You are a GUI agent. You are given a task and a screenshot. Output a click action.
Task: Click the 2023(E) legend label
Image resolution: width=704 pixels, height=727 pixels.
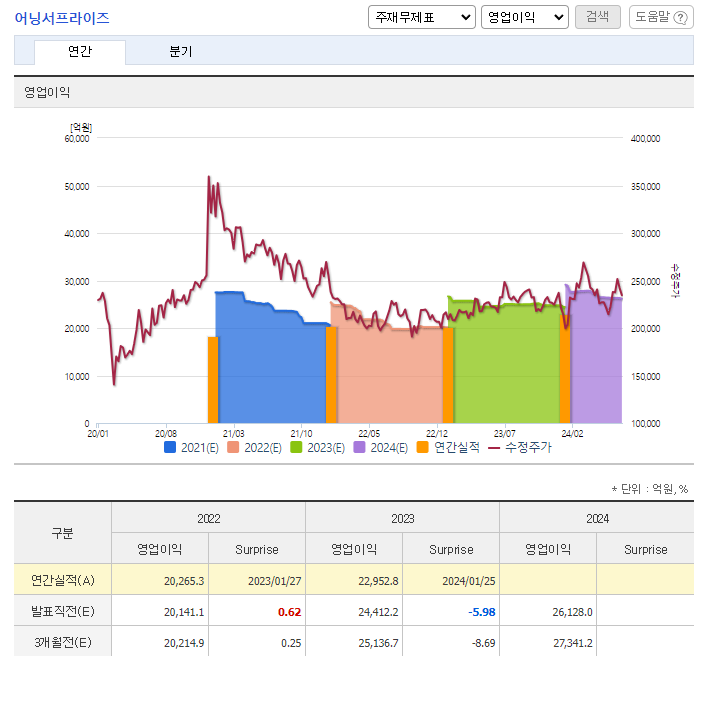tap(326, 447)
